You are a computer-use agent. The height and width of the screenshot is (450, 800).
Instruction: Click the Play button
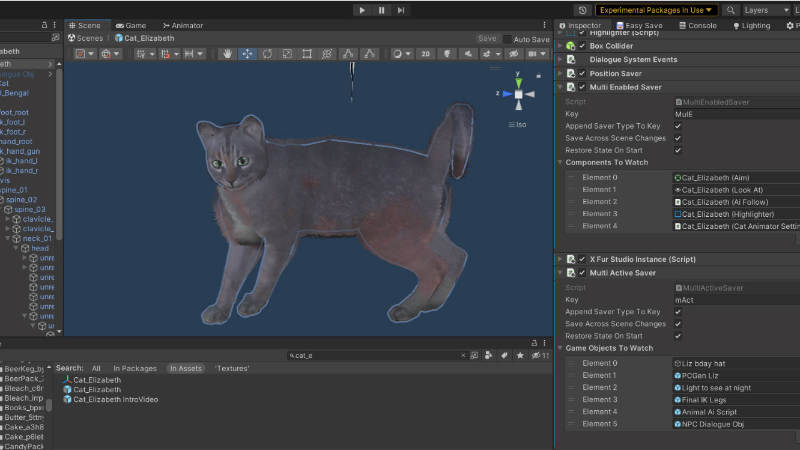coord(362,10)
